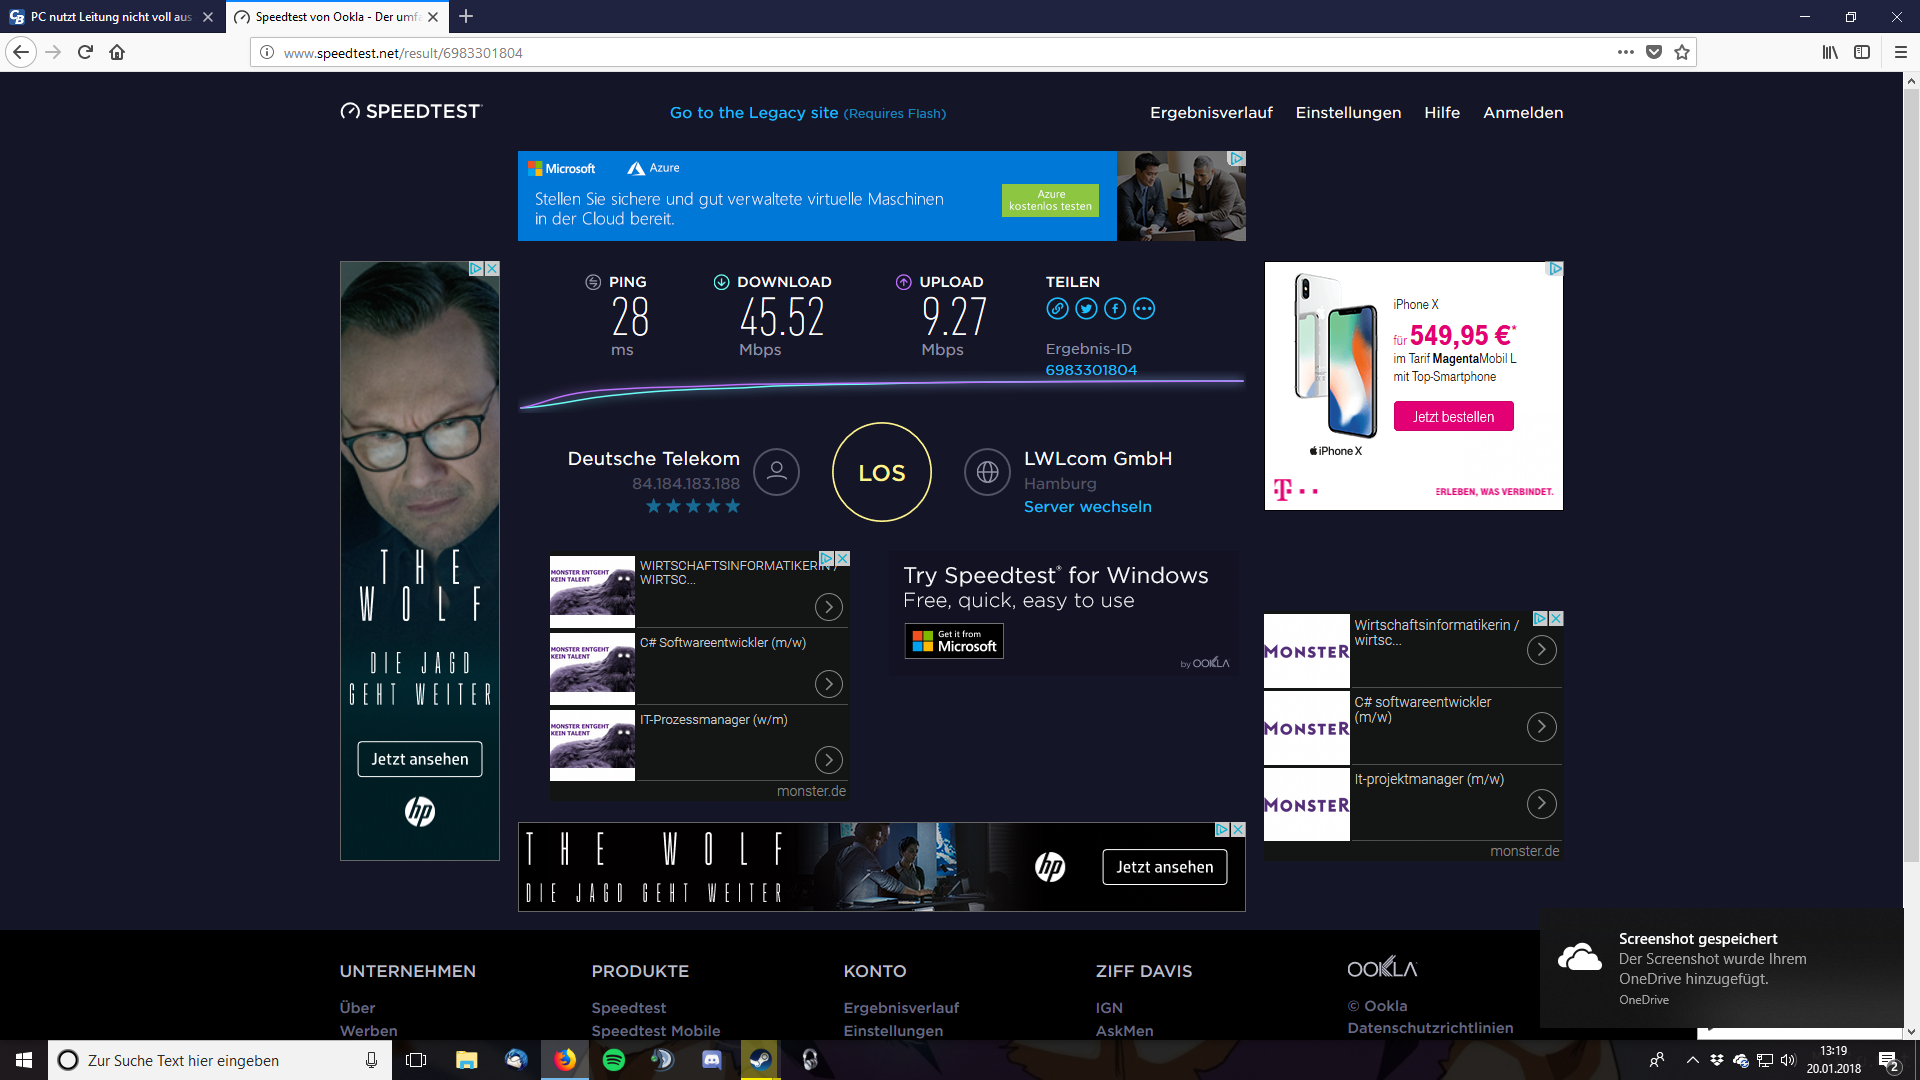Expand page actions three-dot menu
This screenshot has width=1920, height=1080.
tap(1626, 52)
